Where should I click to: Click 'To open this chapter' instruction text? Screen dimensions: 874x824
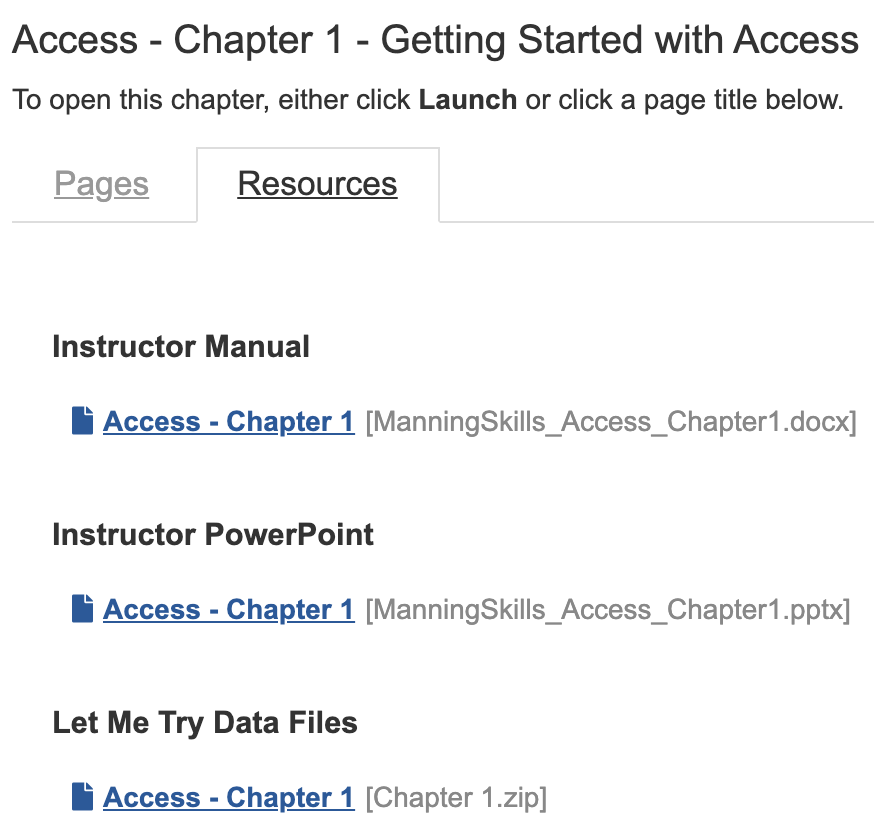point(140,101)
